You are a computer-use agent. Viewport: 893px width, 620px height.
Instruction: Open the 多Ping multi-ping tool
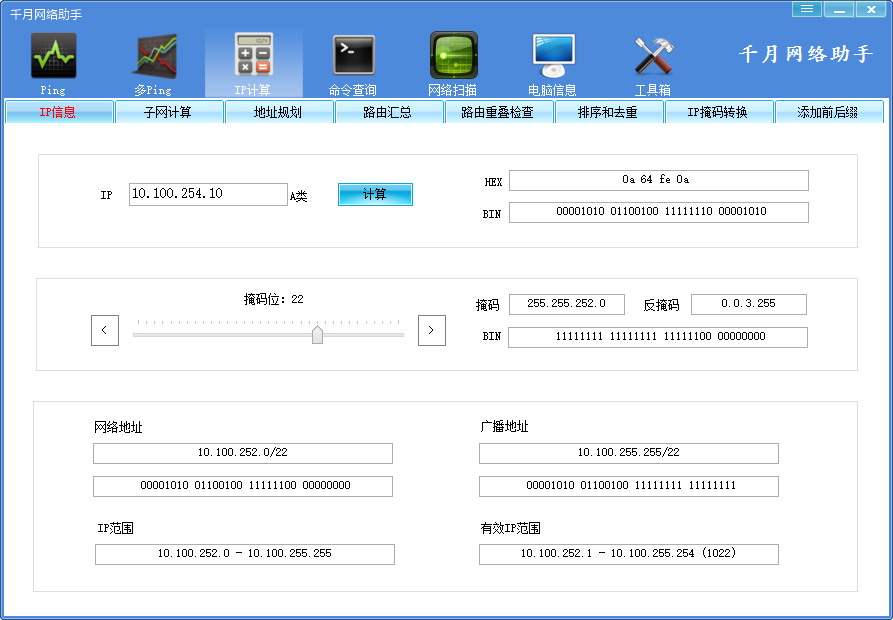[153, 56]
